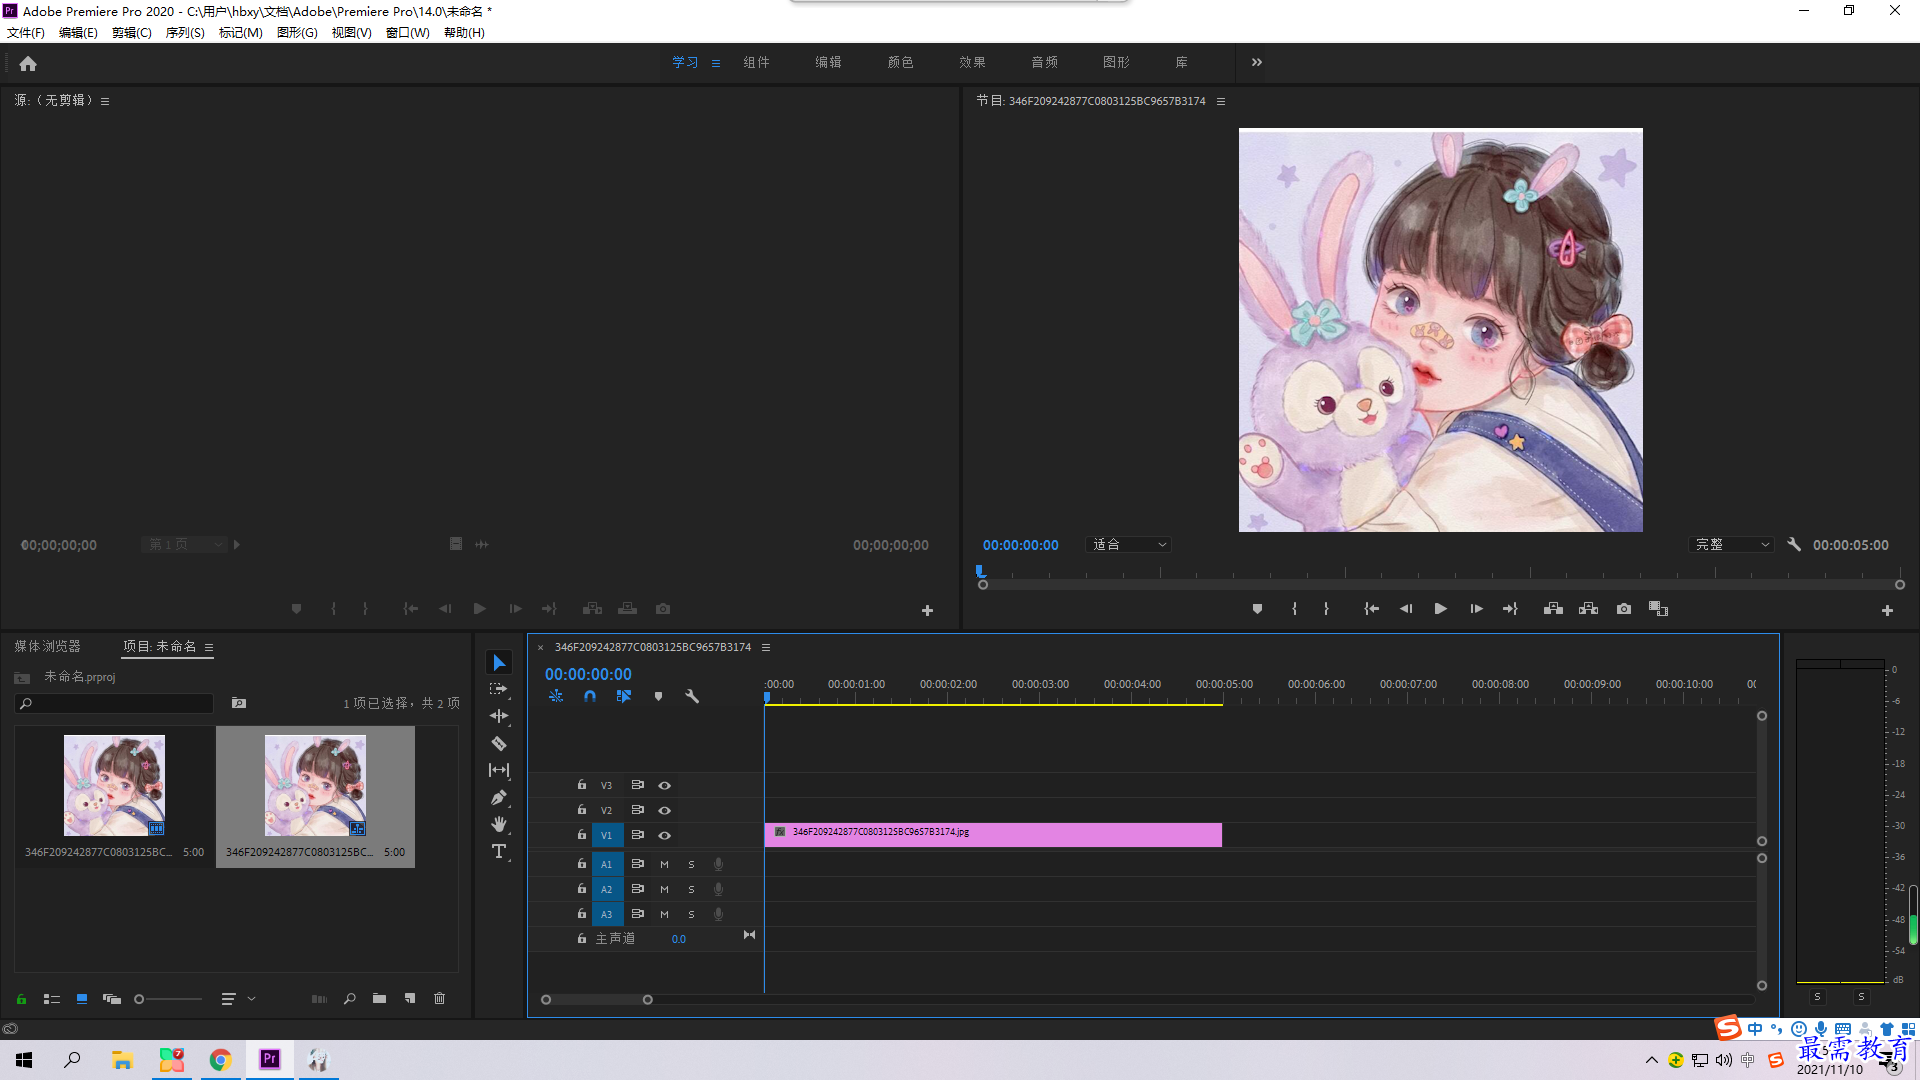Image resolution: width=1920 pixels, height=1080 pixels.
Task: Open program monitor panel menu
Action: 1220,101
